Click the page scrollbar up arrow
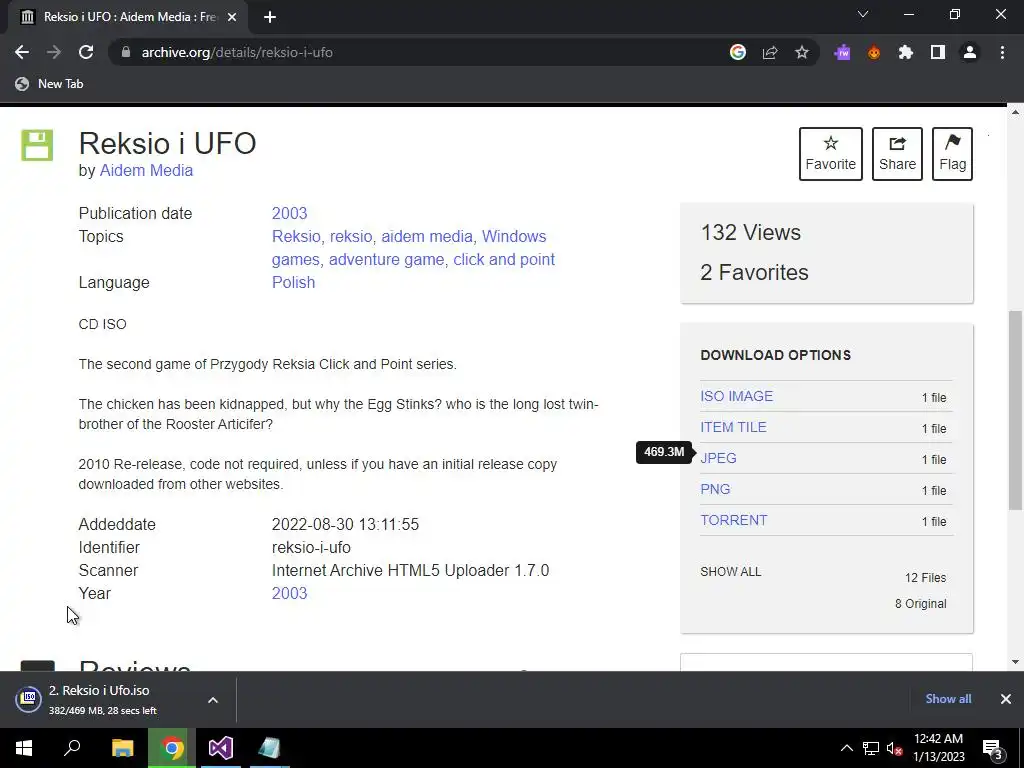The height and width of the screenshot is (768, 1024). pos(1015,113)
